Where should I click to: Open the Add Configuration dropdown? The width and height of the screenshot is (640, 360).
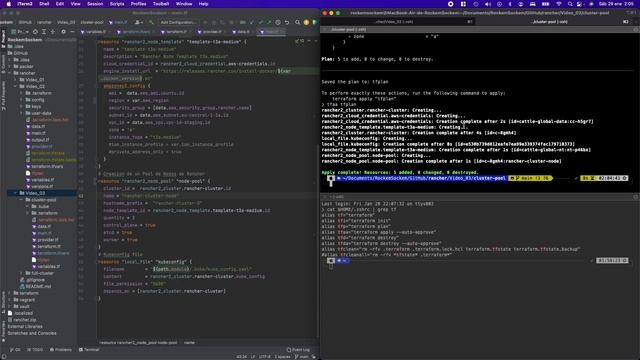[178, 22]
